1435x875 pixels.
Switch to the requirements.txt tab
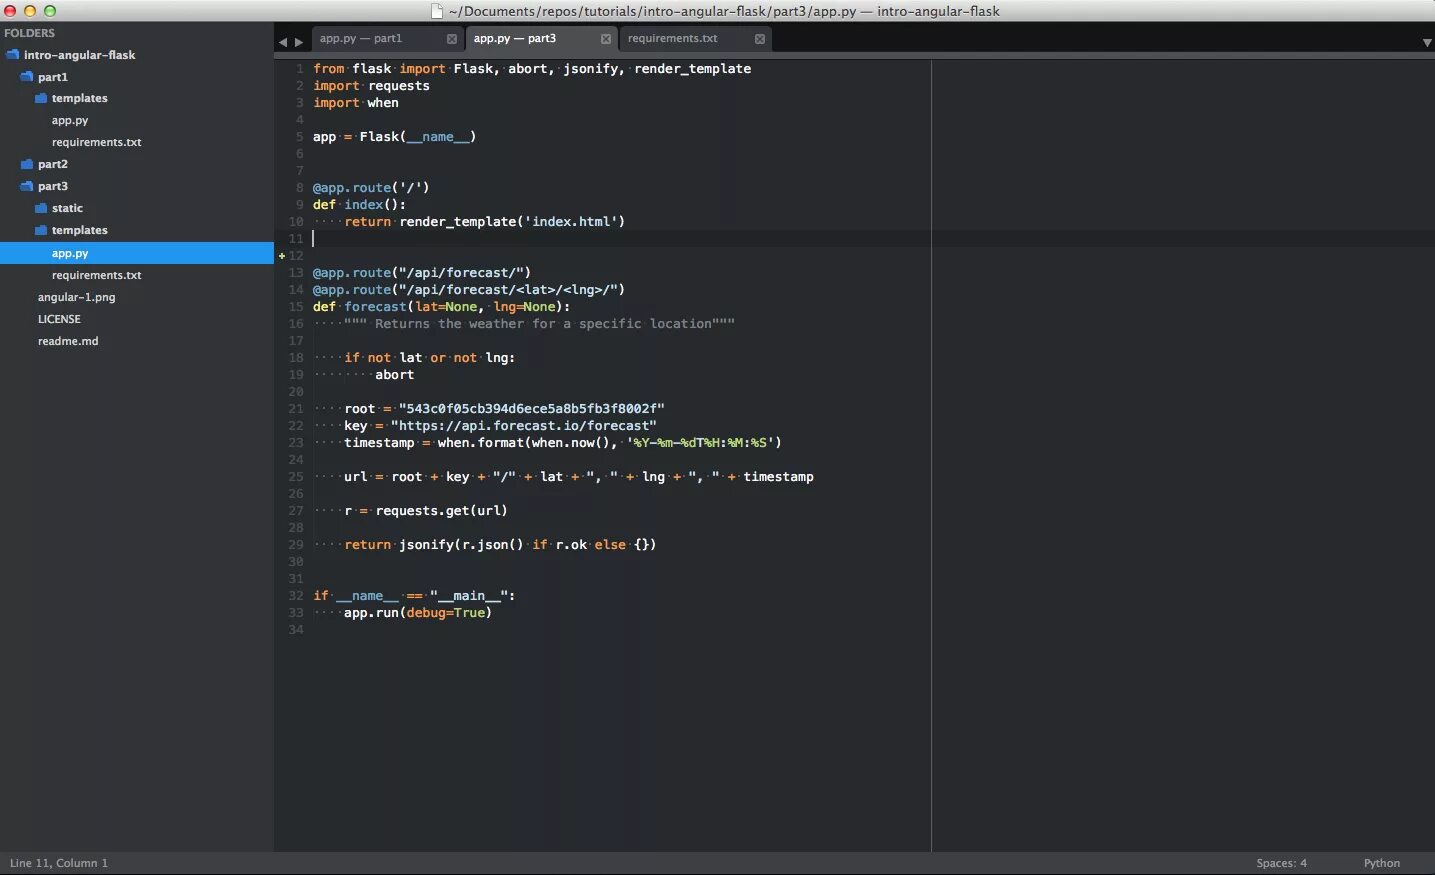coord(673,39)
